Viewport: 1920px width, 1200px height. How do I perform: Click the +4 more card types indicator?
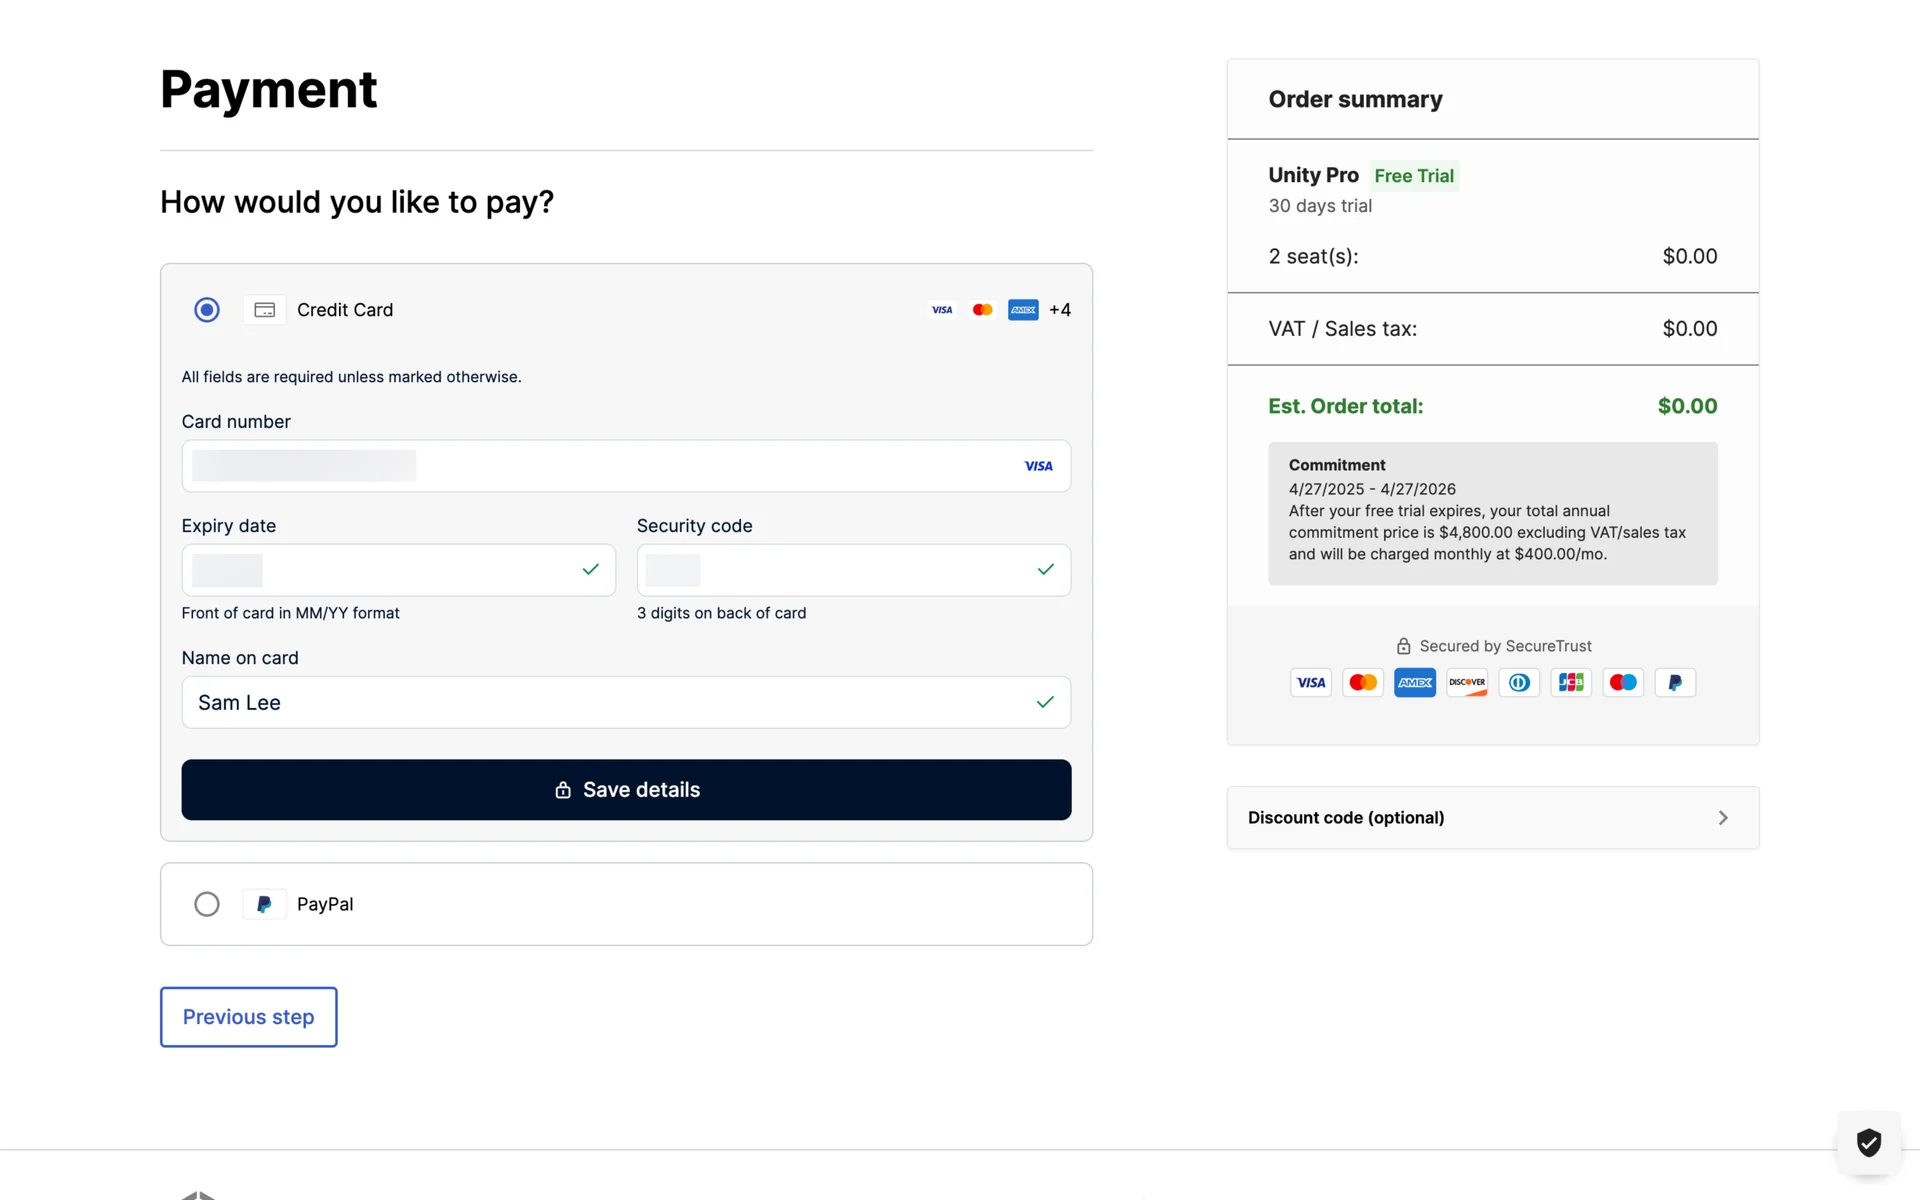point(1060,310)
